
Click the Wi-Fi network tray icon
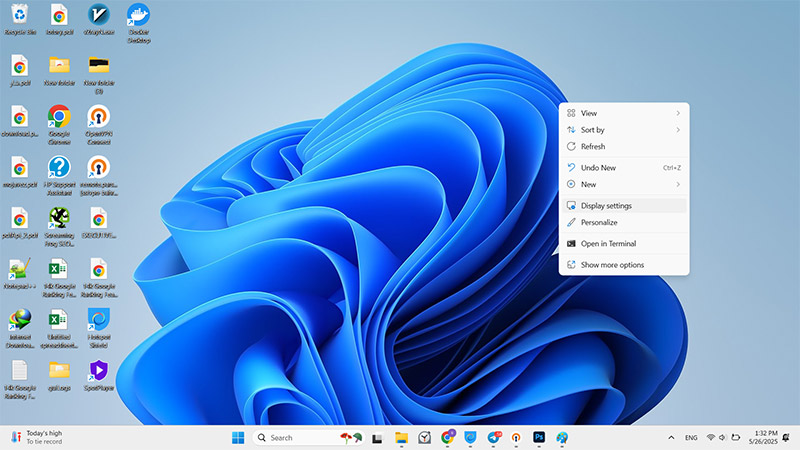pyautogui.click(x=710, y=438)
